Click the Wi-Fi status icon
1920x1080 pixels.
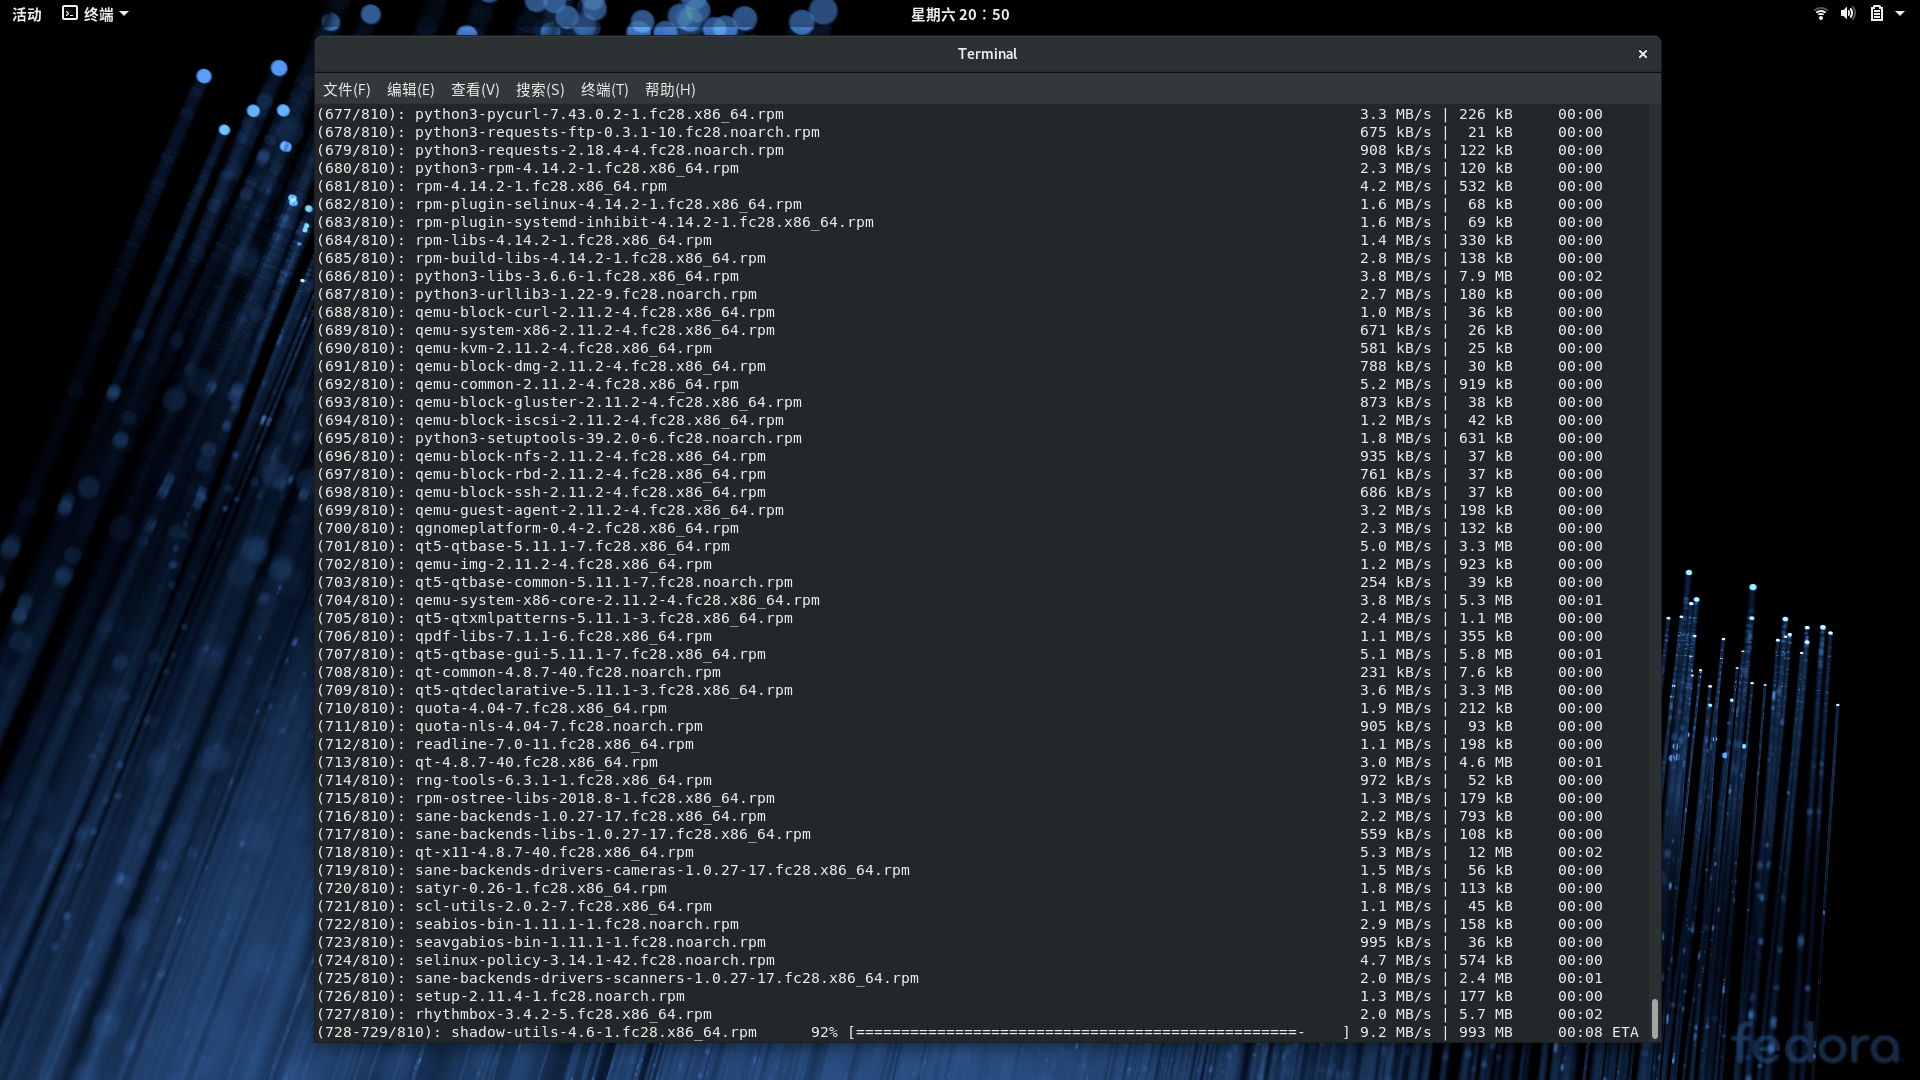(x=1820, y=14)
